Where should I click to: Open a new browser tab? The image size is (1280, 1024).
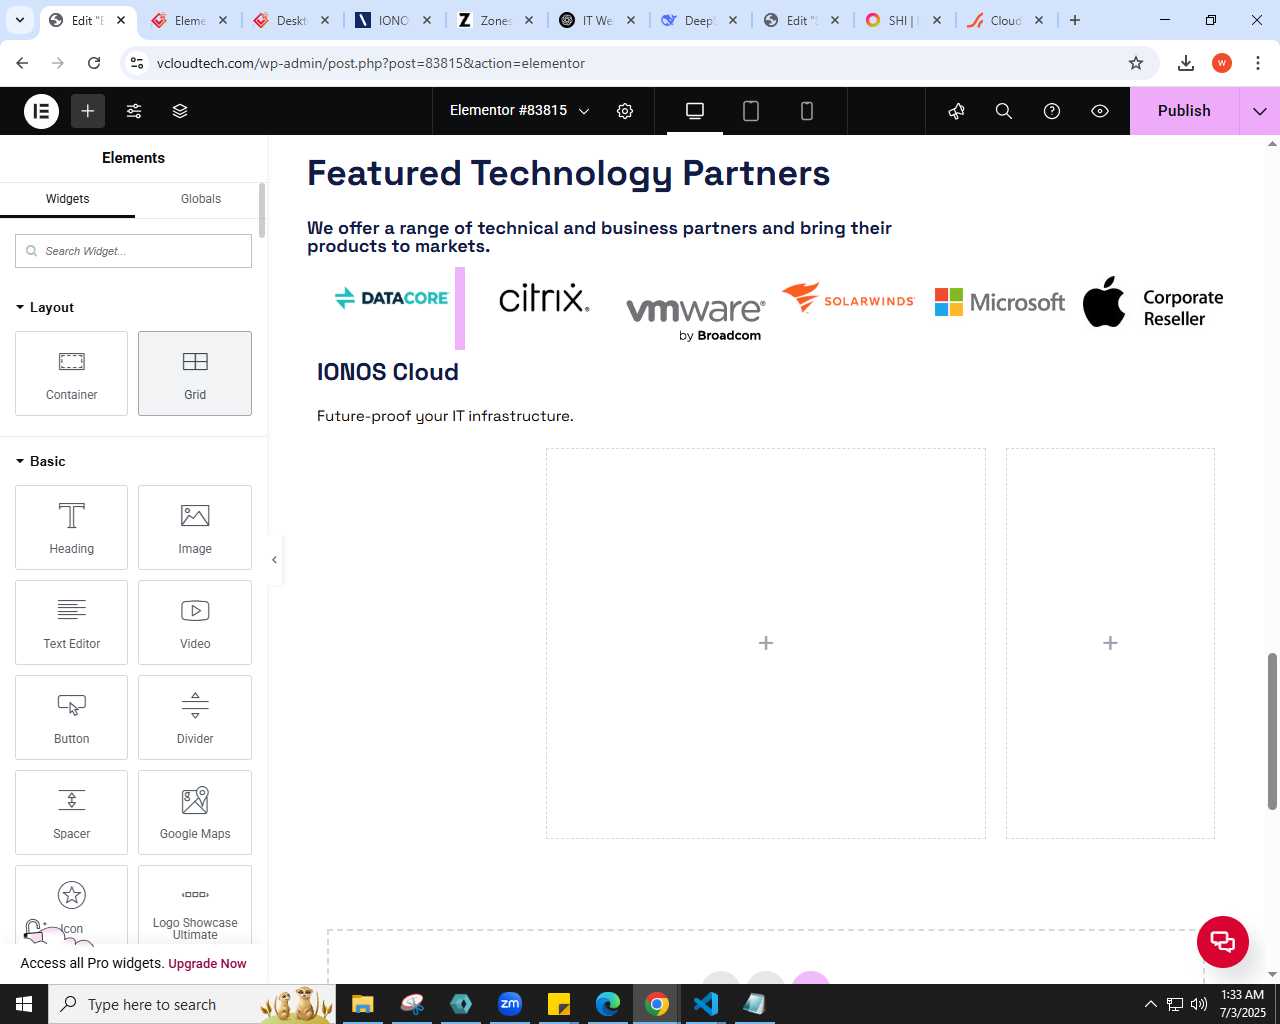point(1075,20)
